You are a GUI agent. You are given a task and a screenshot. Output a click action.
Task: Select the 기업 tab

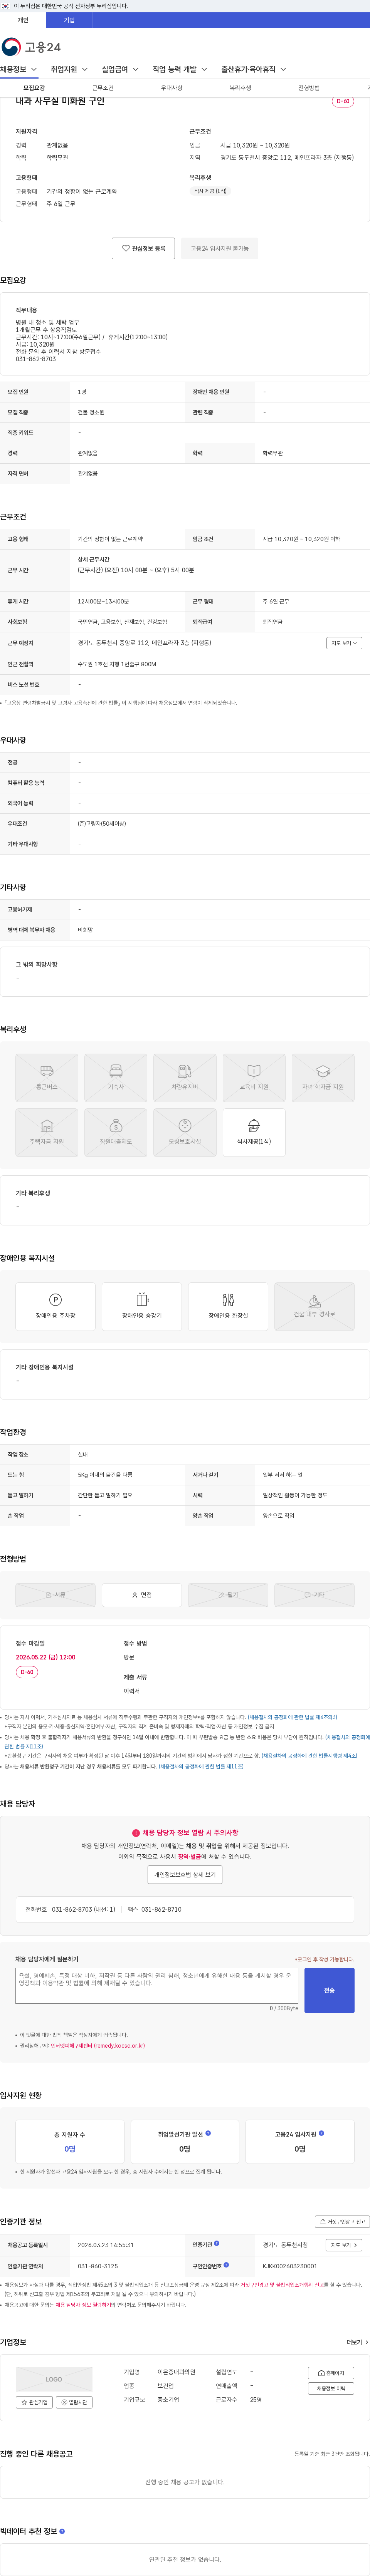pyautogui.click(x=69, y=20)
